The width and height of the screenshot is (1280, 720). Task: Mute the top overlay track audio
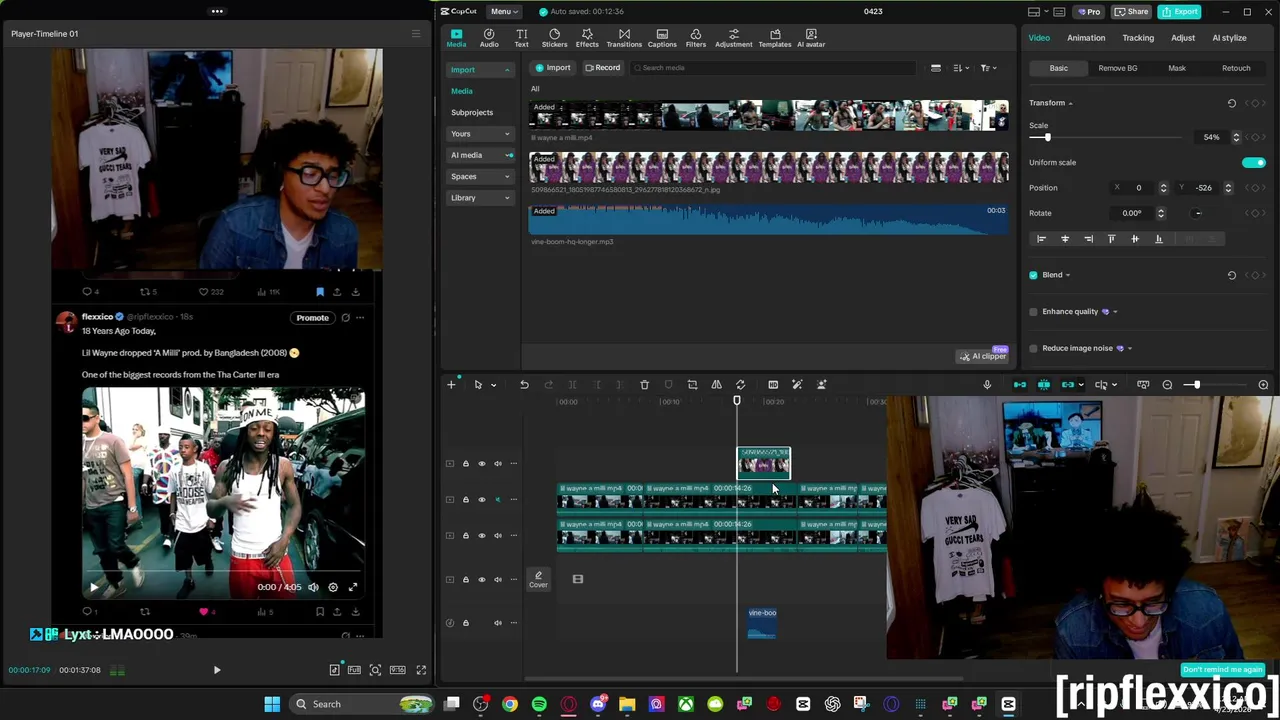coord(497,463)
